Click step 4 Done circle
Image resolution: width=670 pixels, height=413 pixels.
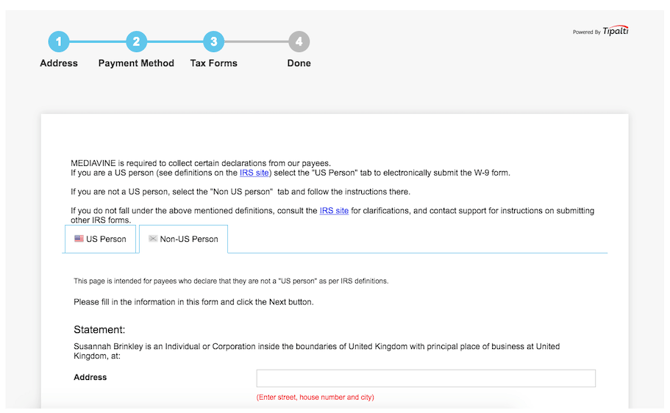[x=299, y=41]
